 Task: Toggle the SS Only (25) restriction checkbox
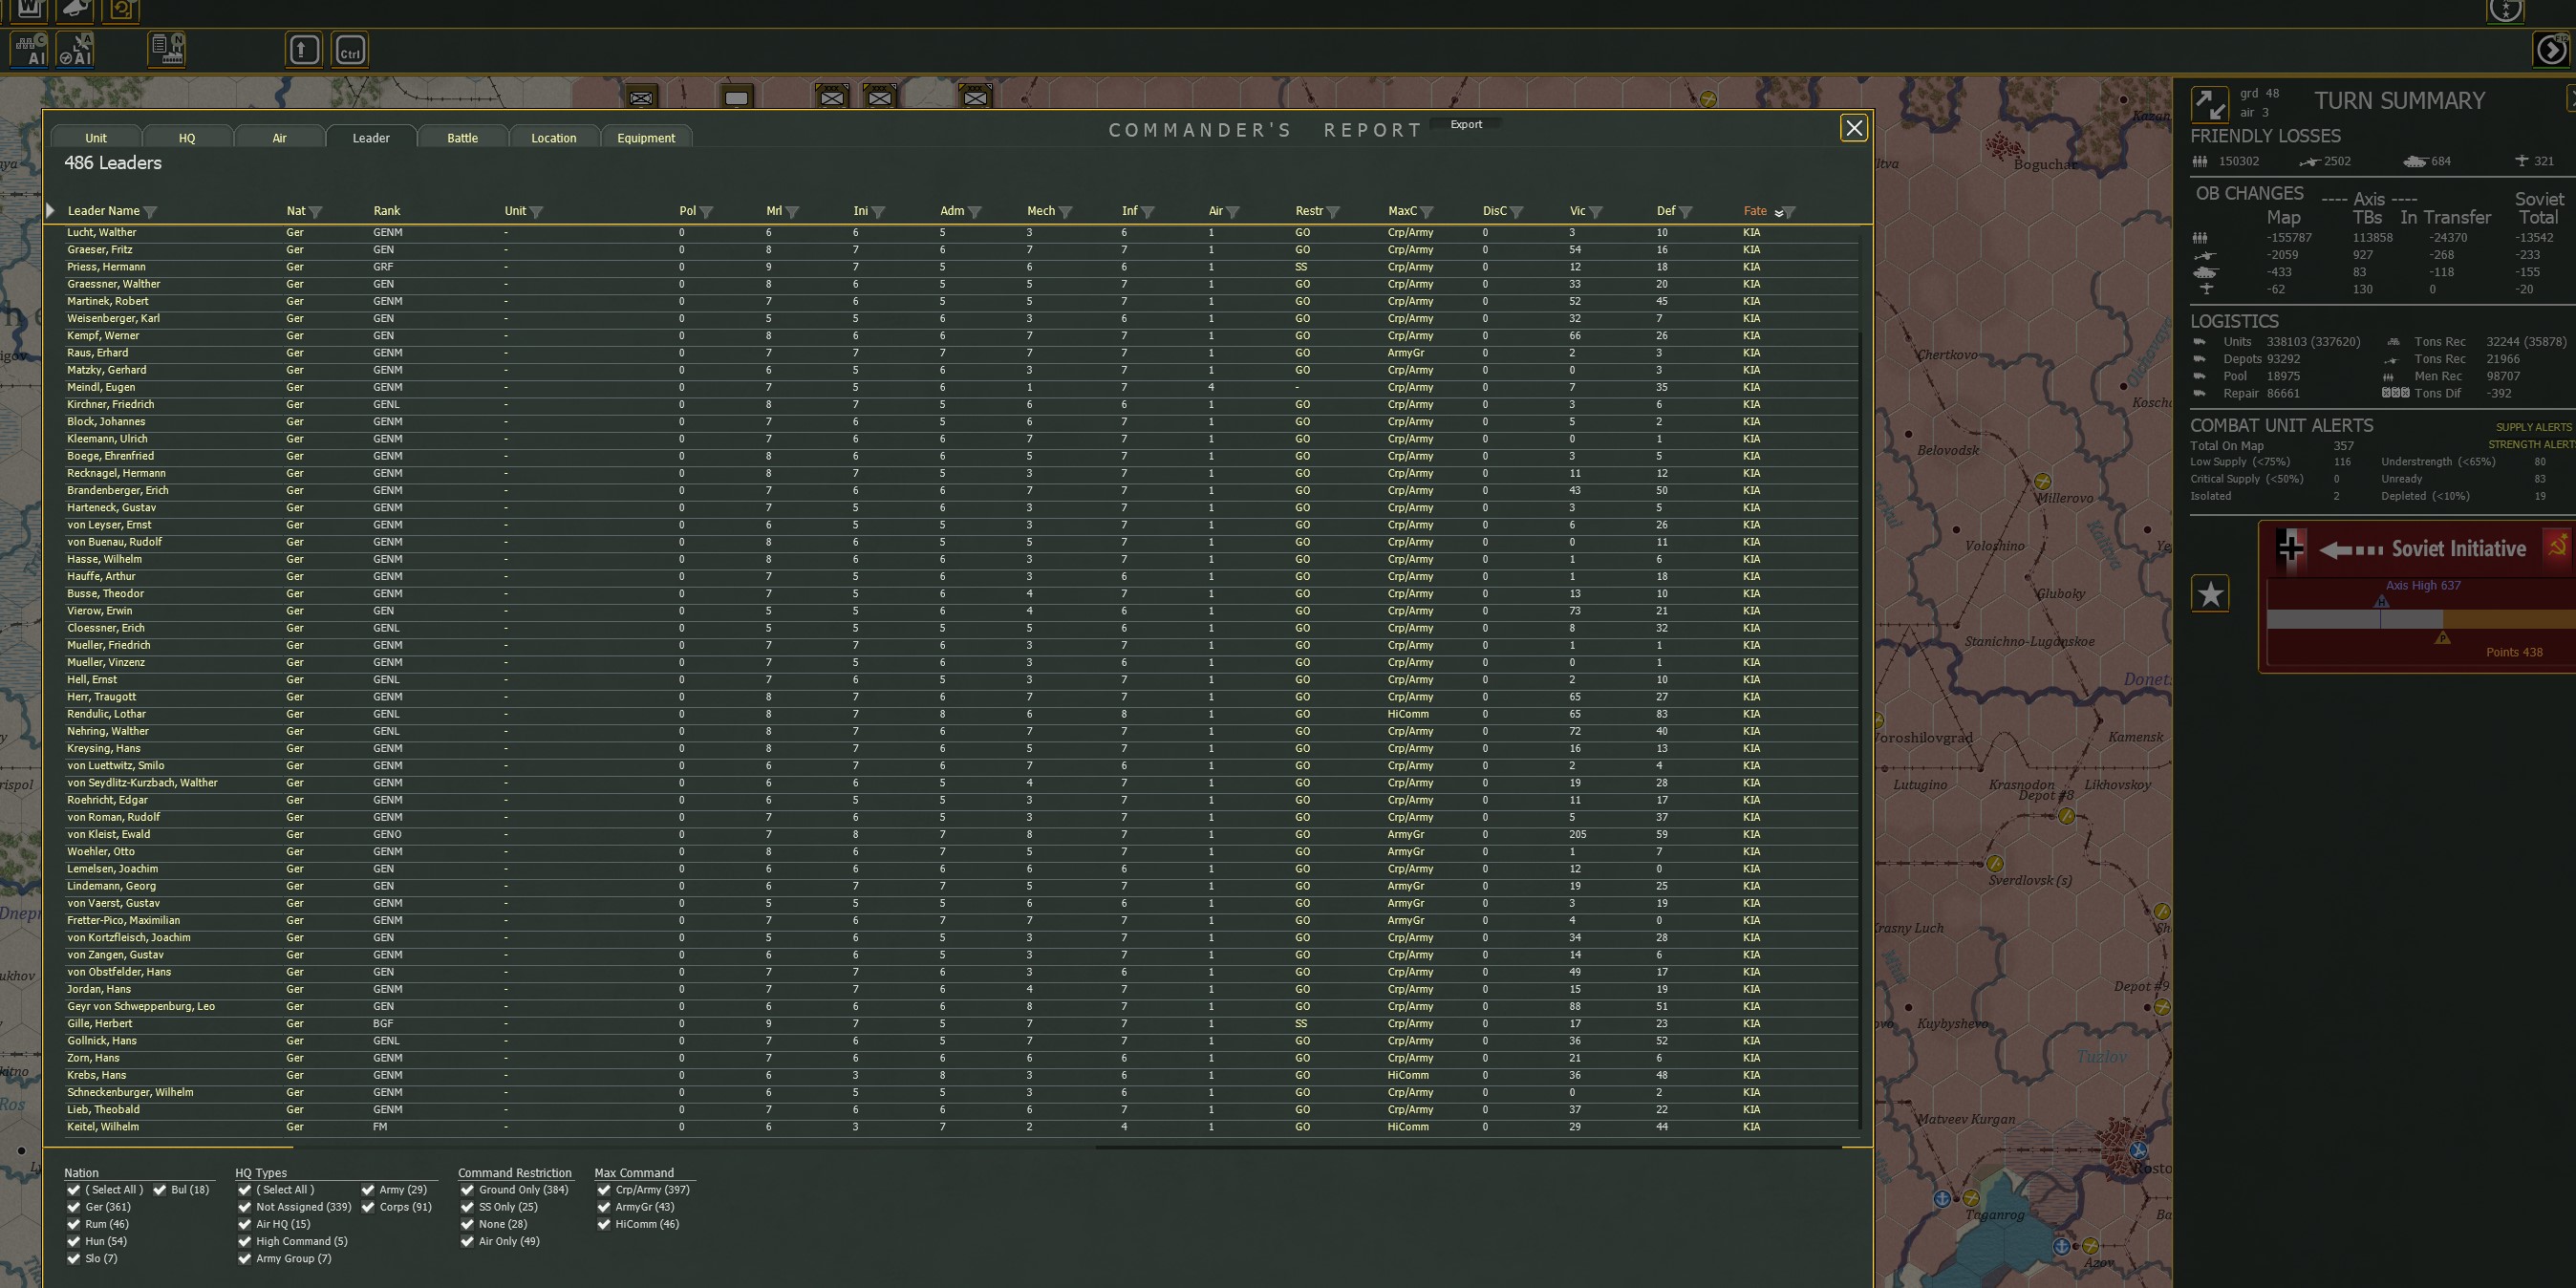[467, 1207]
